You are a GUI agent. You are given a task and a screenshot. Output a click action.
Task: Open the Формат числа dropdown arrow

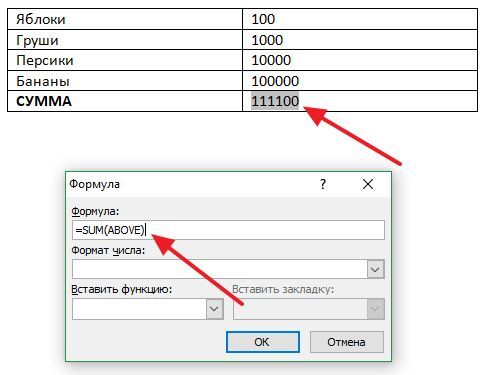point(375,269)
